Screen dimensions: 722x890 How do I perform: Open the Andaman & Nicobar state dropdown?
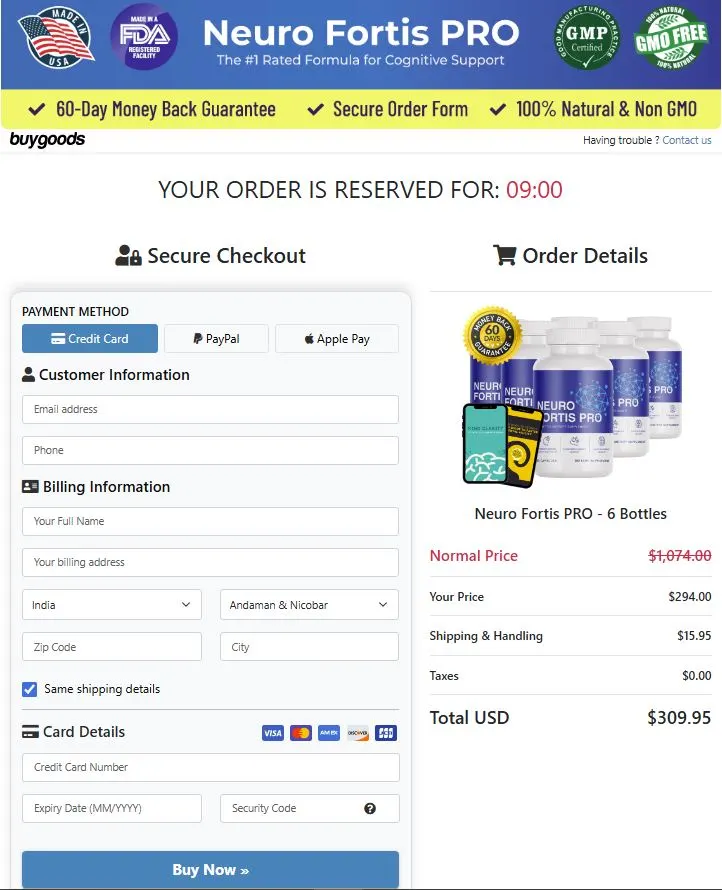[309, 604]
